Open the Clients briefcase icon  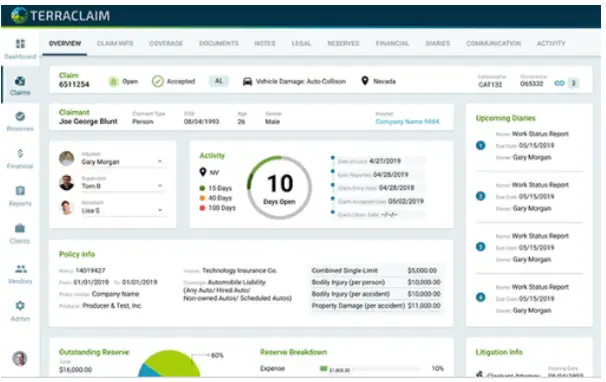point(20,228)
